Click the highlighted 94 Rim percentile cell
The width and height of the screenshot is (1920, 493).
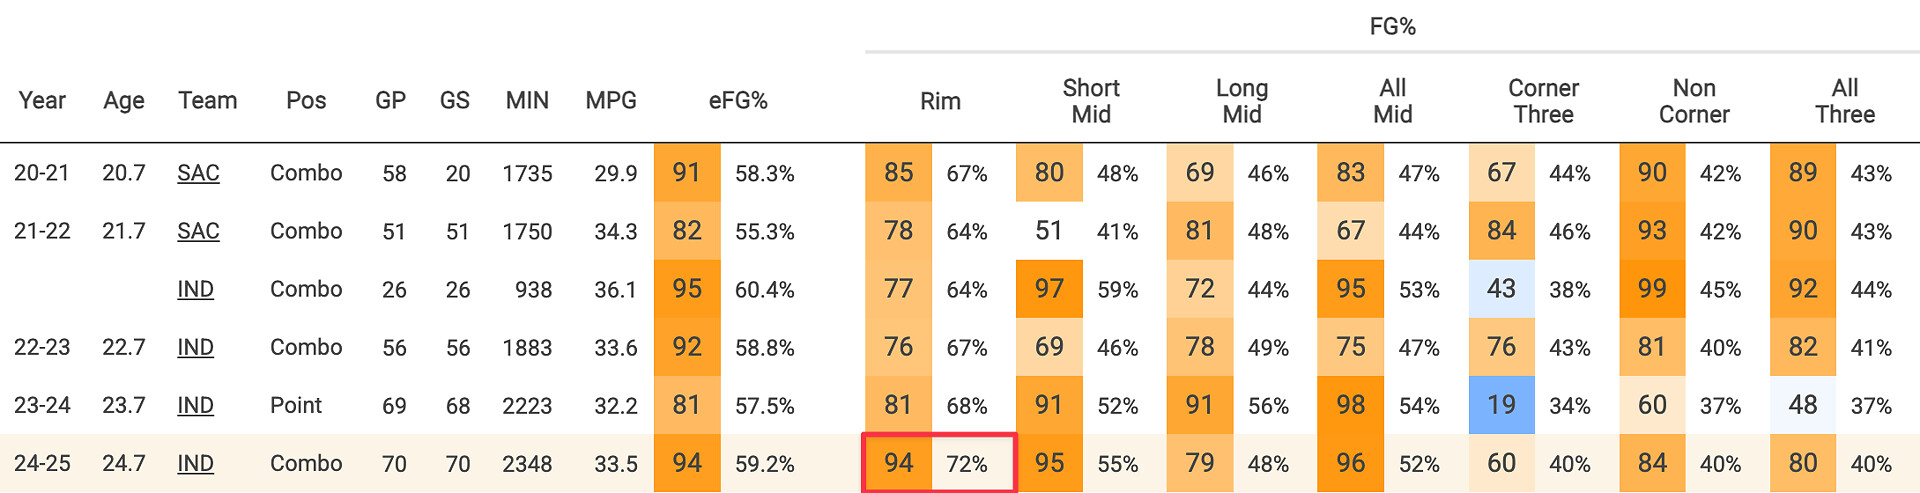[x=898, y=463]
